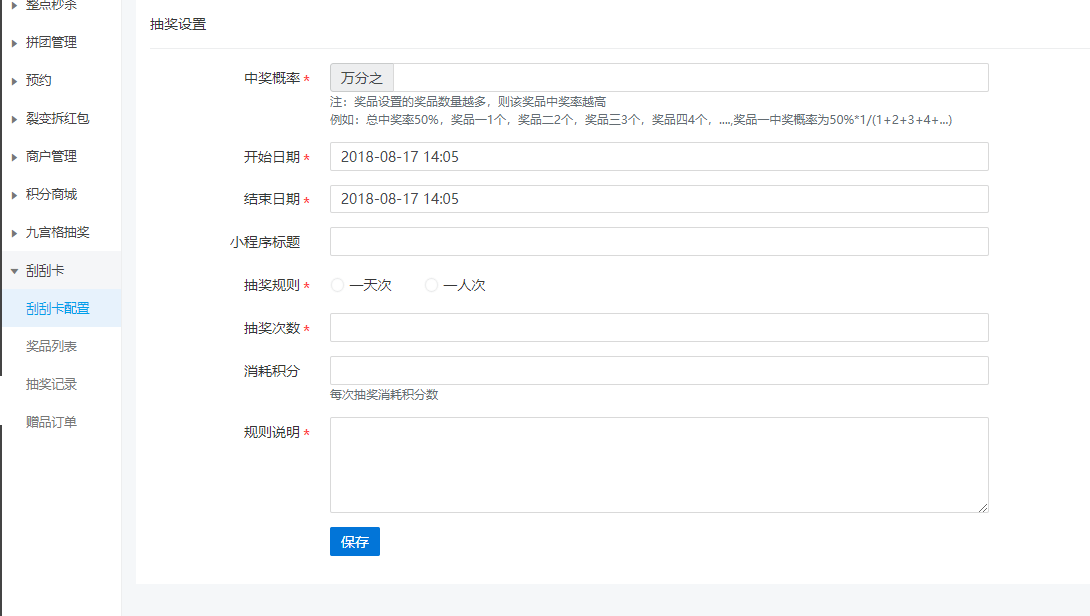Focus the 中奖概率 input field

(690, 78)
